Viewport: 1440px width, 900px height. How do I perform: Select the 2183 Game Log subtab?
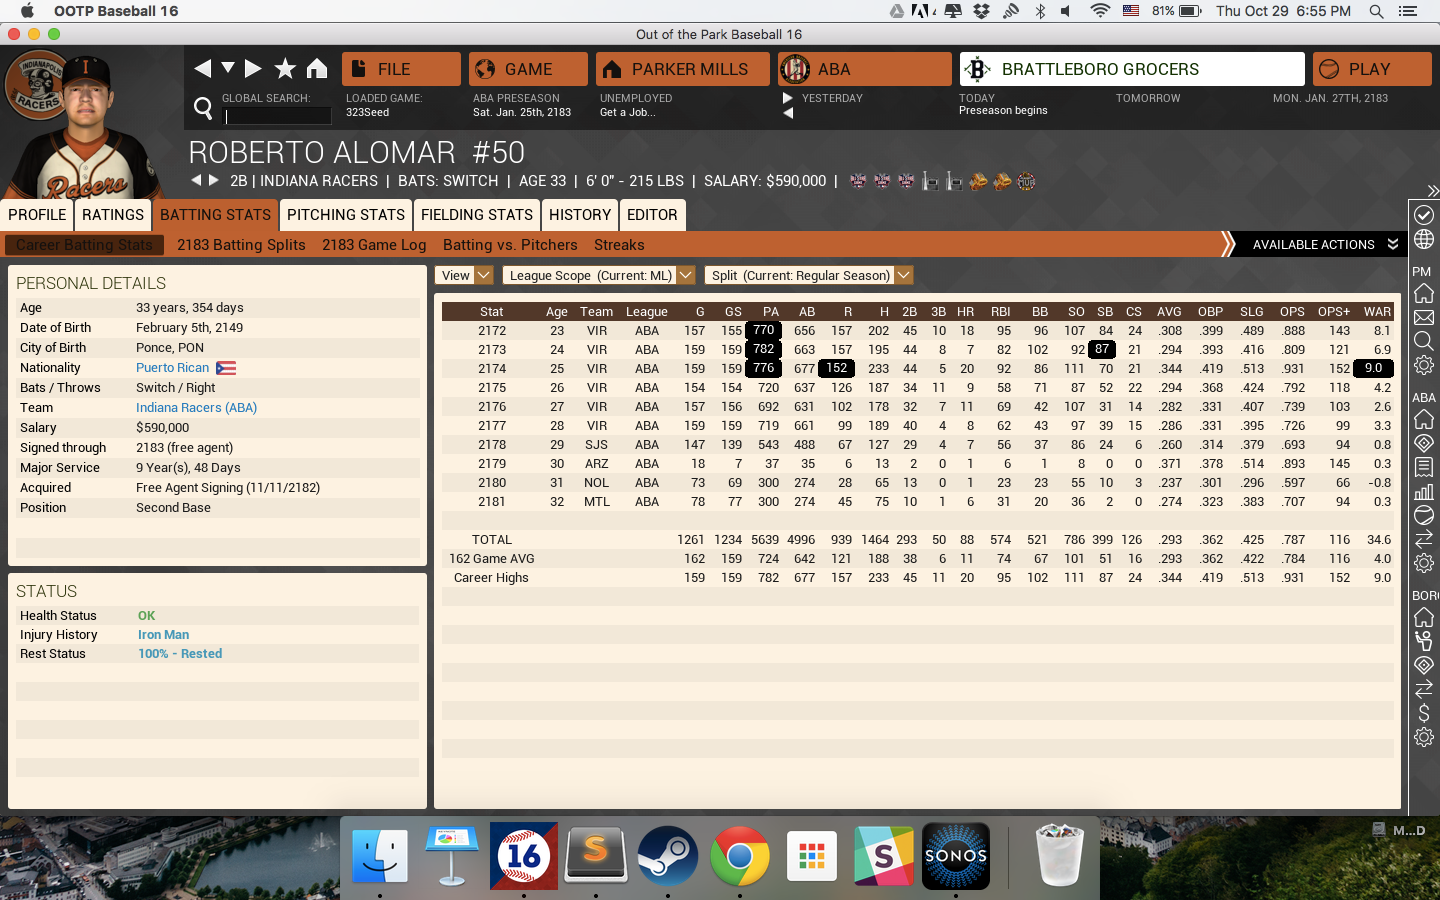(x=374, y=245)
